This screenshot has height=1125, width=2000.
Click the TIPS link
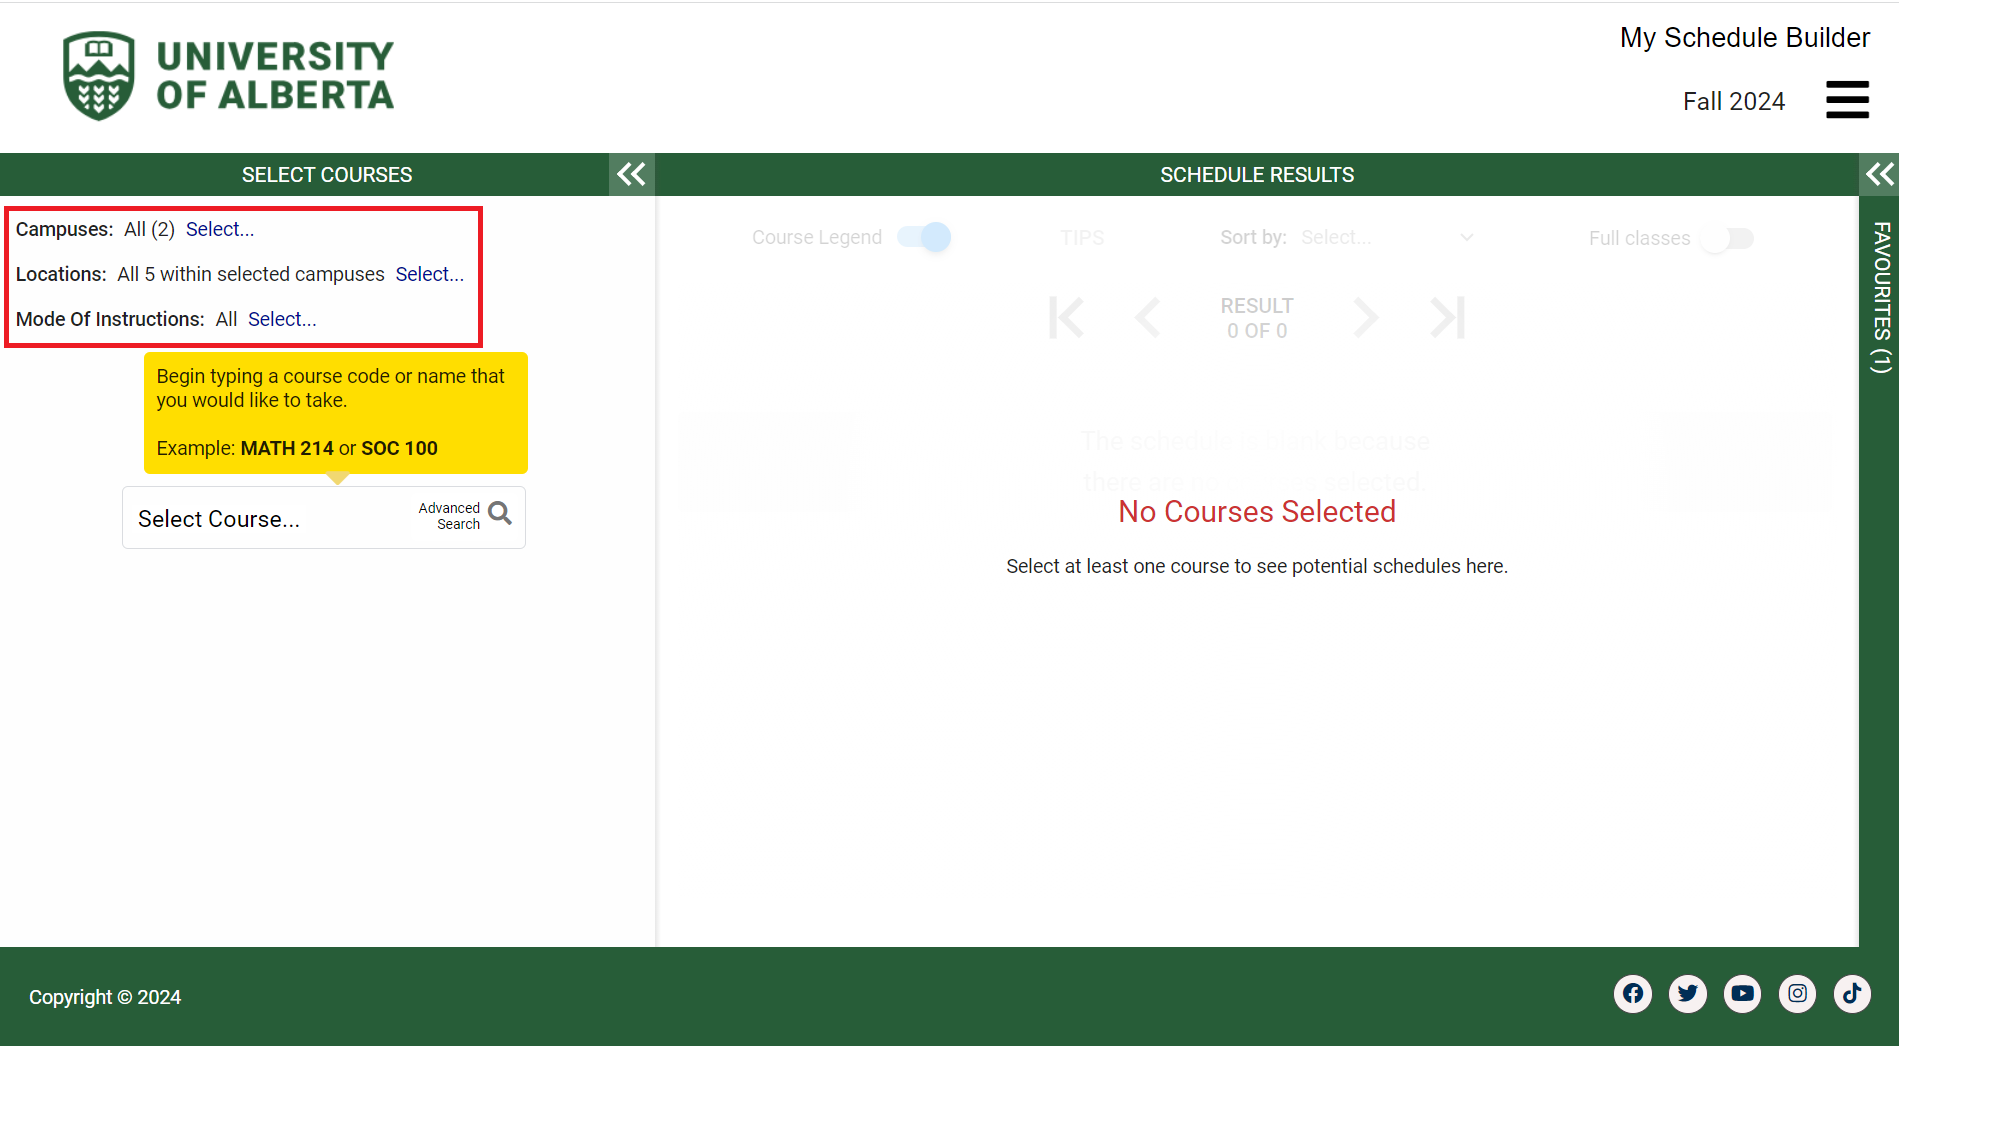click(x=1082, y=238)
